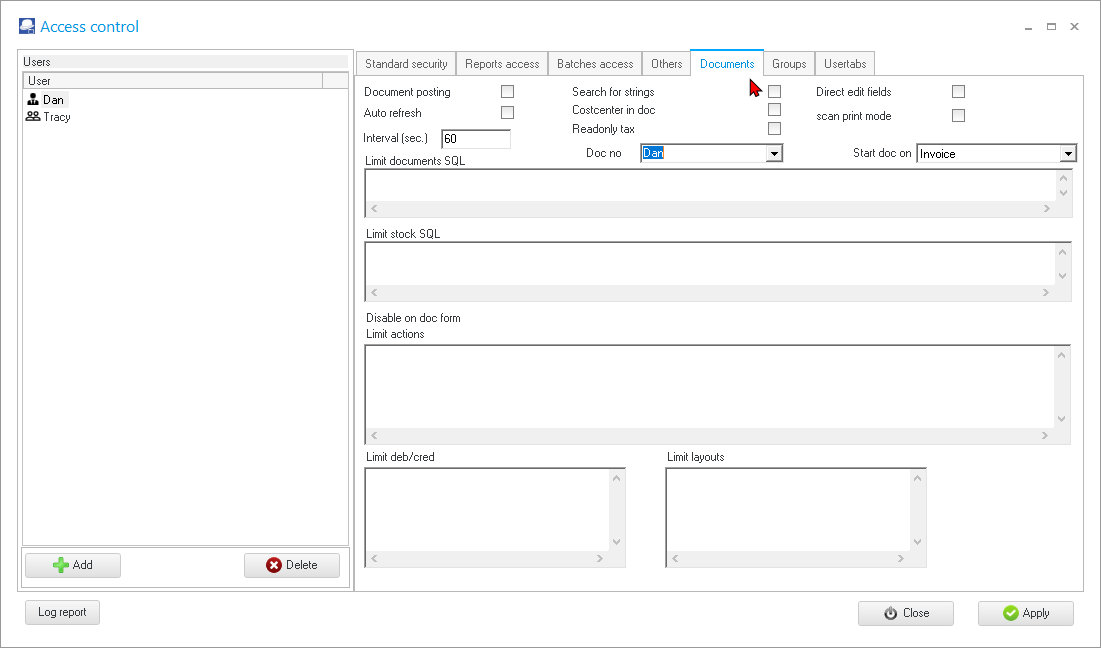Enable the Document posting checkbox

click(507, 92)
